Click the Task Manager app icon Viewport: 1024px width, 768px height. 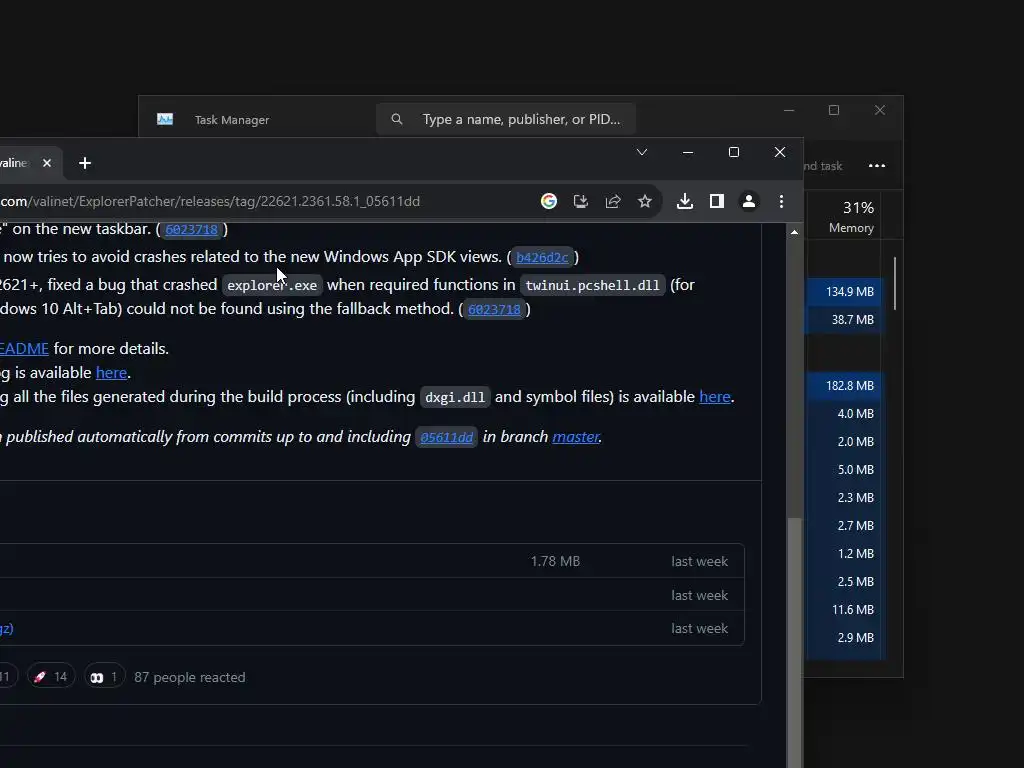click(165, 120)
